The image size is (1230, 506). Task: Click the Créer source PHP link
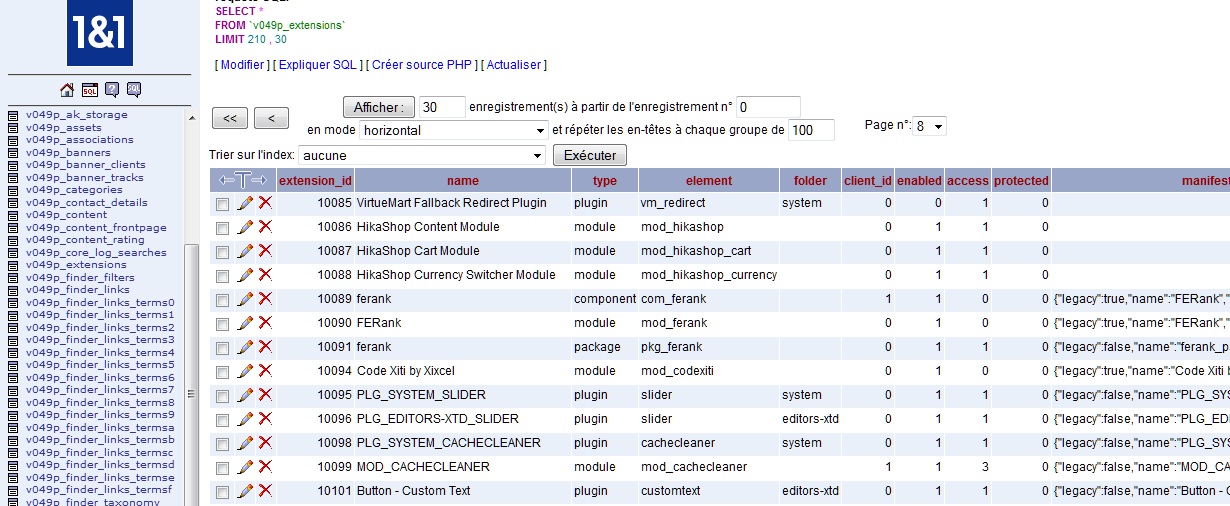(421, 65)
